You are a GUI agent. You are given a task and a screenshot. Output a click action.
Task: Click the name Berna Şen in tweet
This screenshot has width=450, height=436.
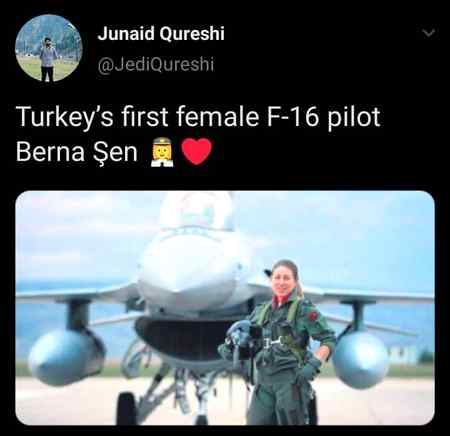[76, 152]
